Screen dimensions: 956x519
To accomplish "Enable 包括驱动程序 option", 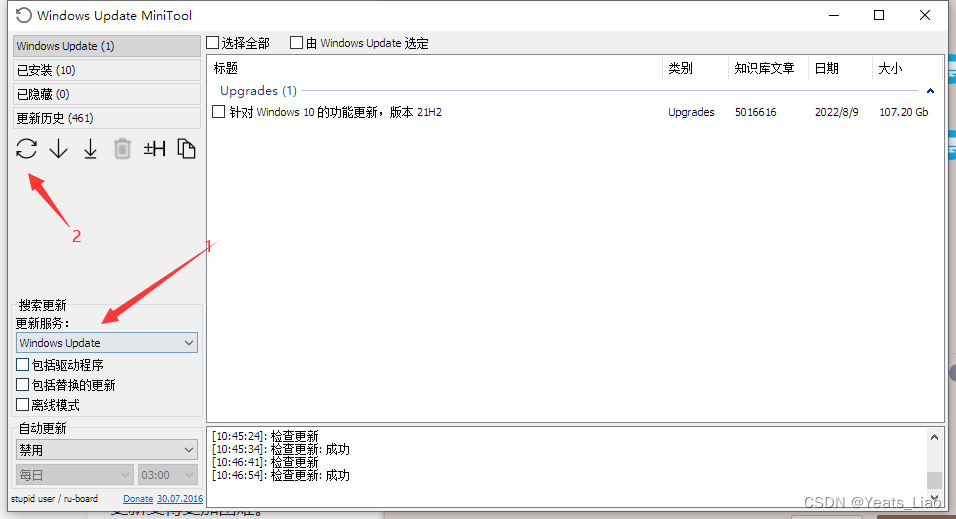I will click(x=23, y=365).
